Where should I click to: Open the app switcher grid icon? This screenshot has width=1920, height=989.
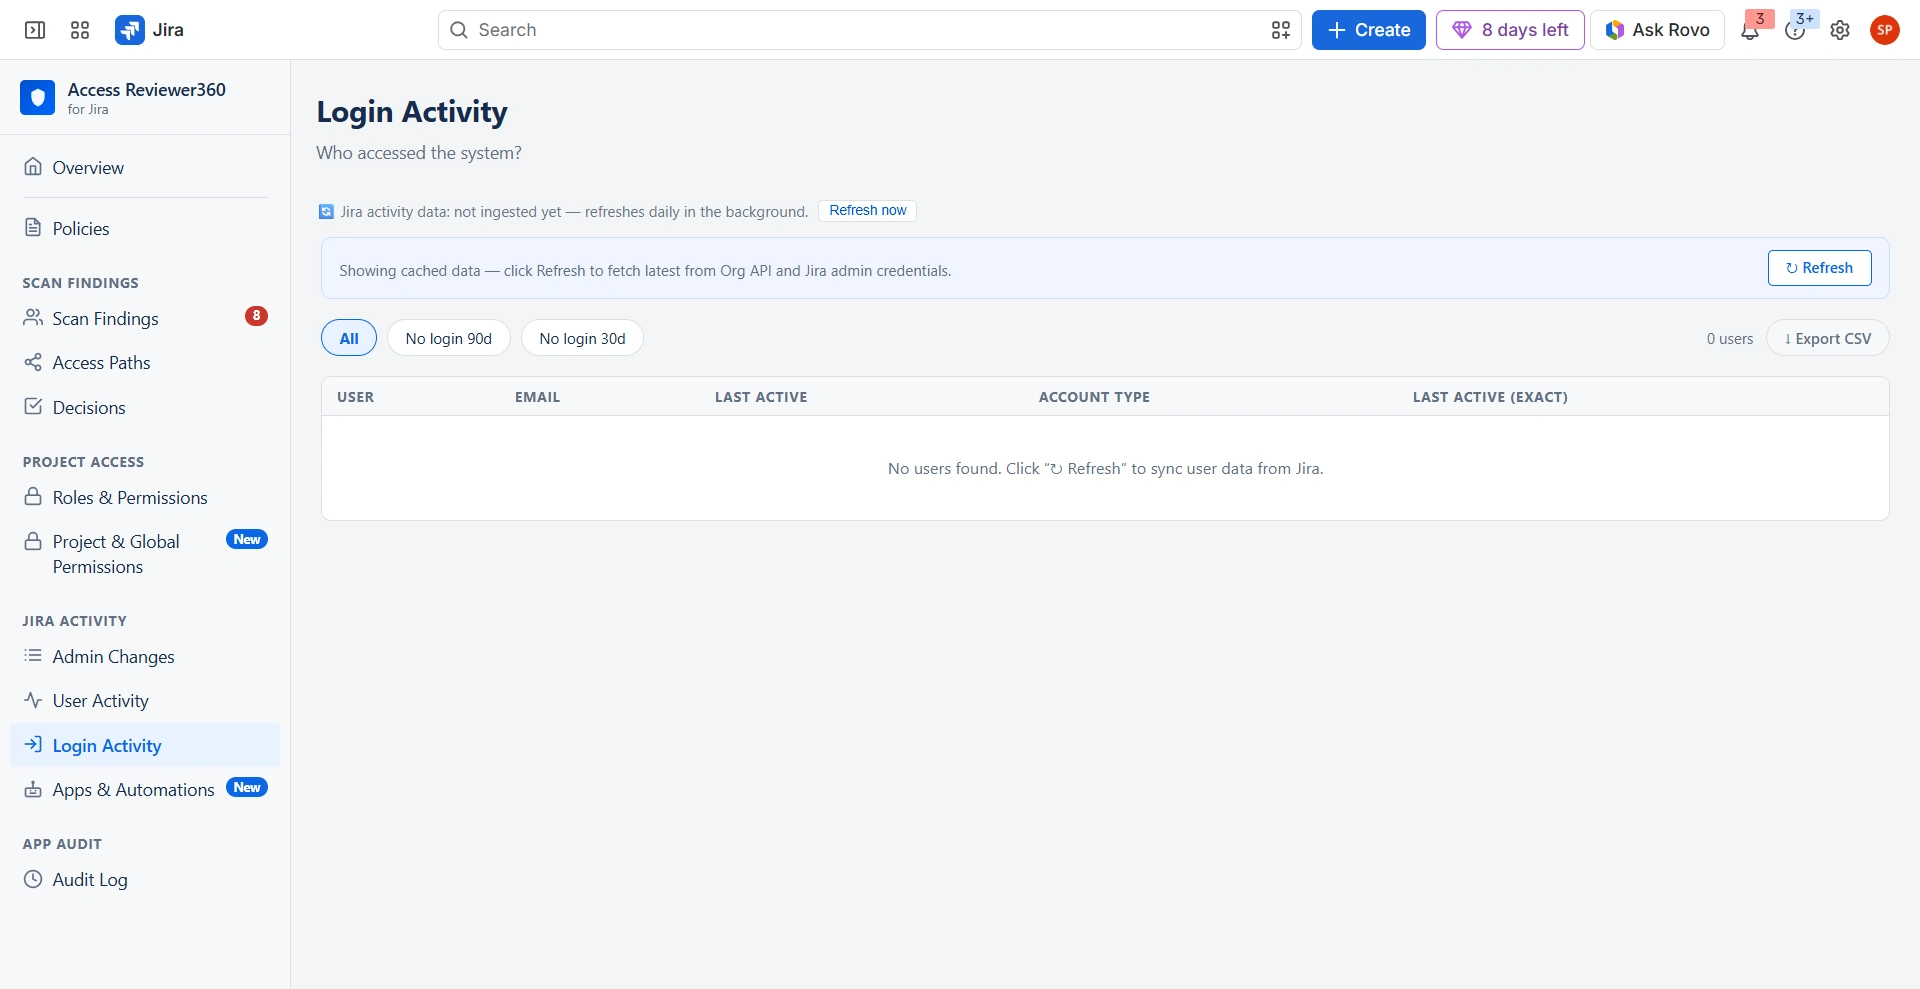pyautogui.click(x=80, y=30)
